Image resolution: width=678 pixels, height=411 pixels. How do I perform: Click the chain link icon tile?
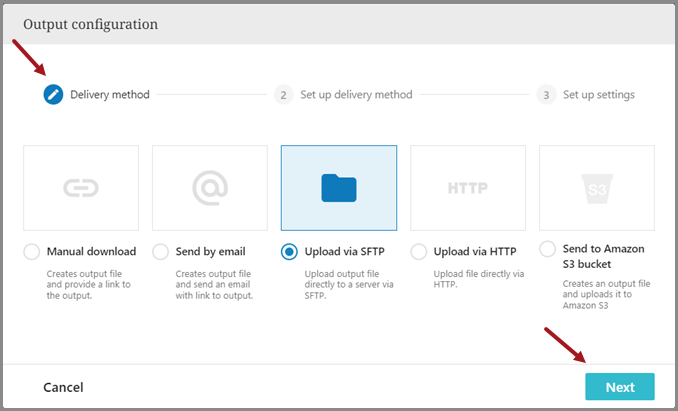coord(81,187)
